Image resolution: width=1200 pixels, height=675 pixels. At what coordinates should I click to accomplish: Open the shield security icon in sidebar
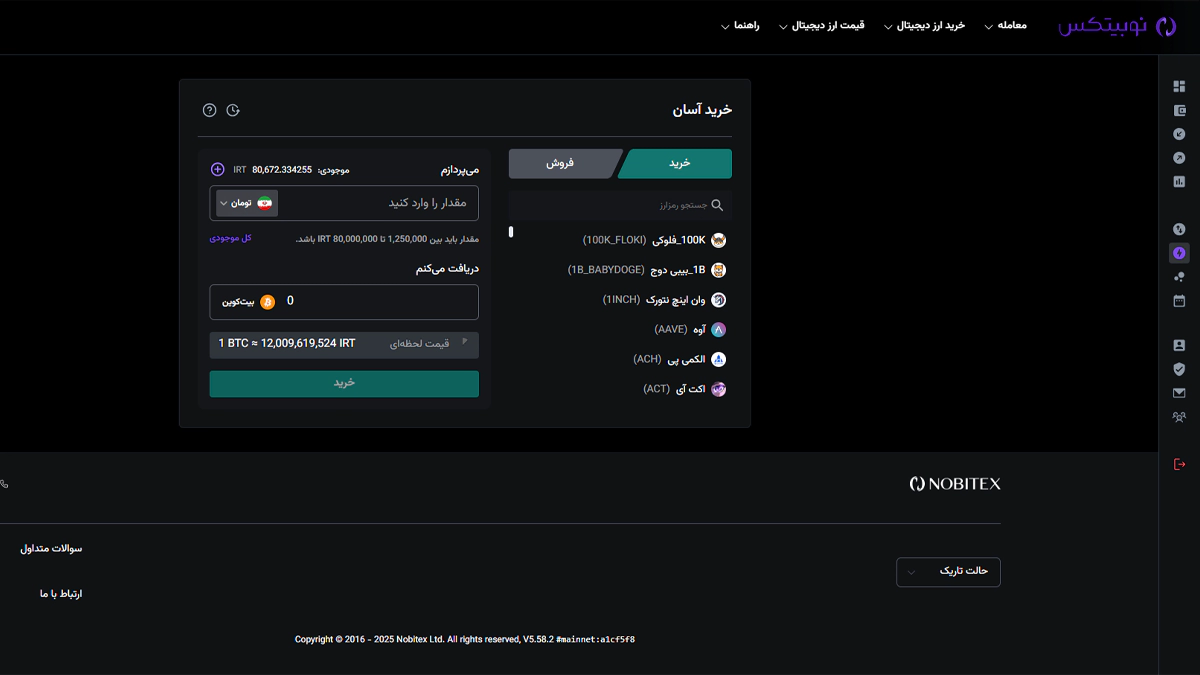click(1179, 369)
